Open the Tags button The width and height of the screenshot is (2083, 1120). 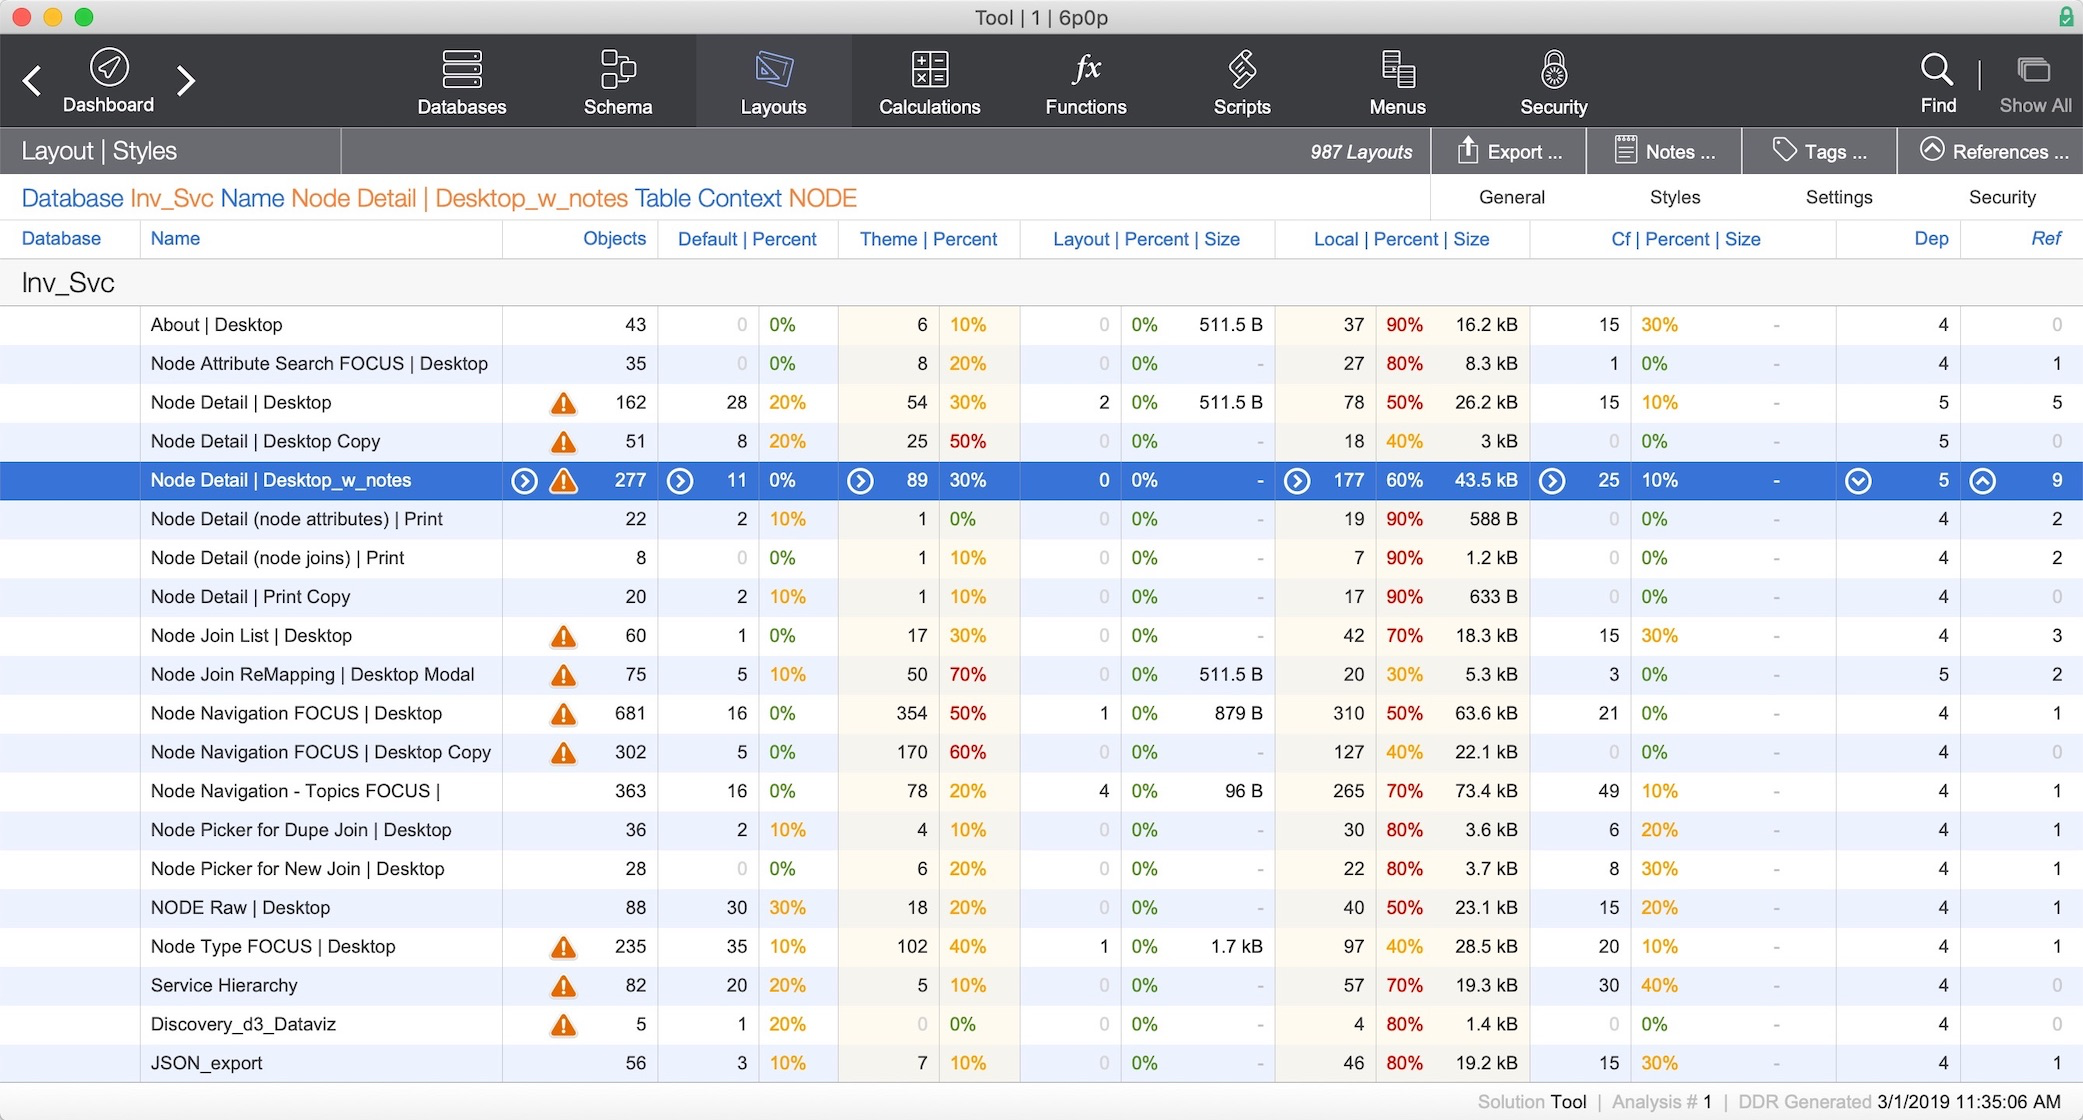(1819, 151)
